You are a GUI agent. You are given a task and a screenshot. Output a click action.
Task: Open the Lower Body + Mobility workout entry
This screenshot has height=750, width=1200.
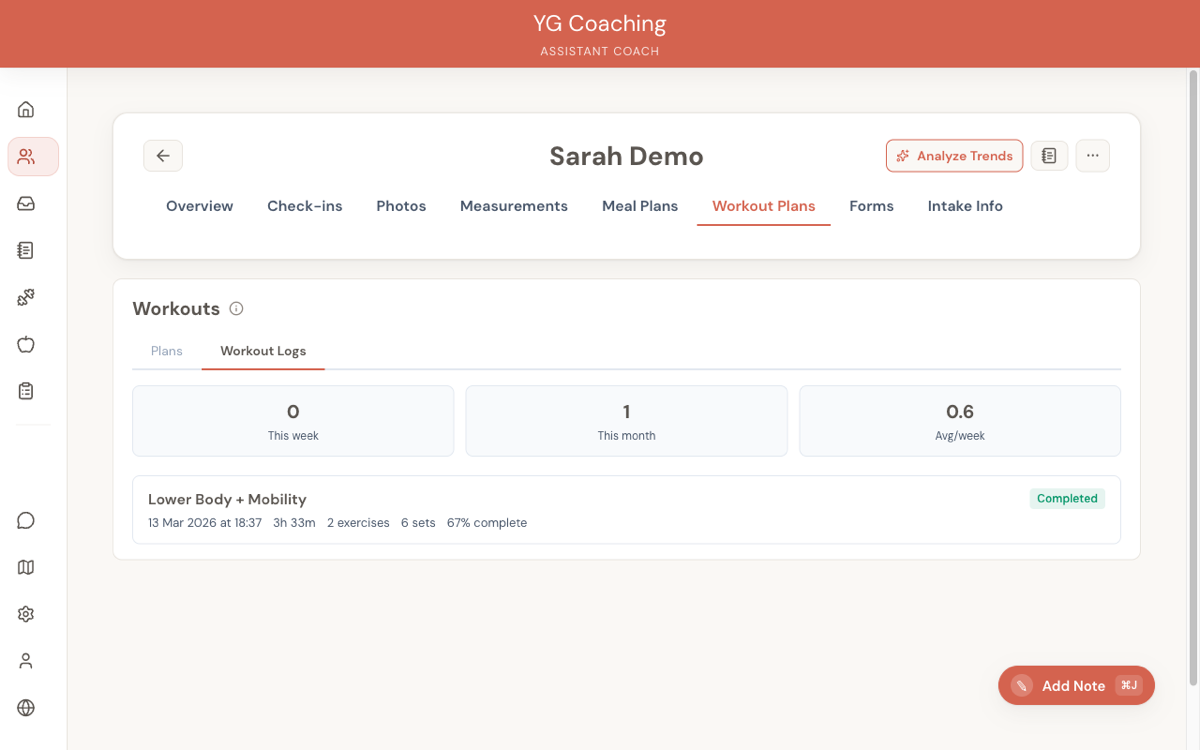(x=627, y=509)
